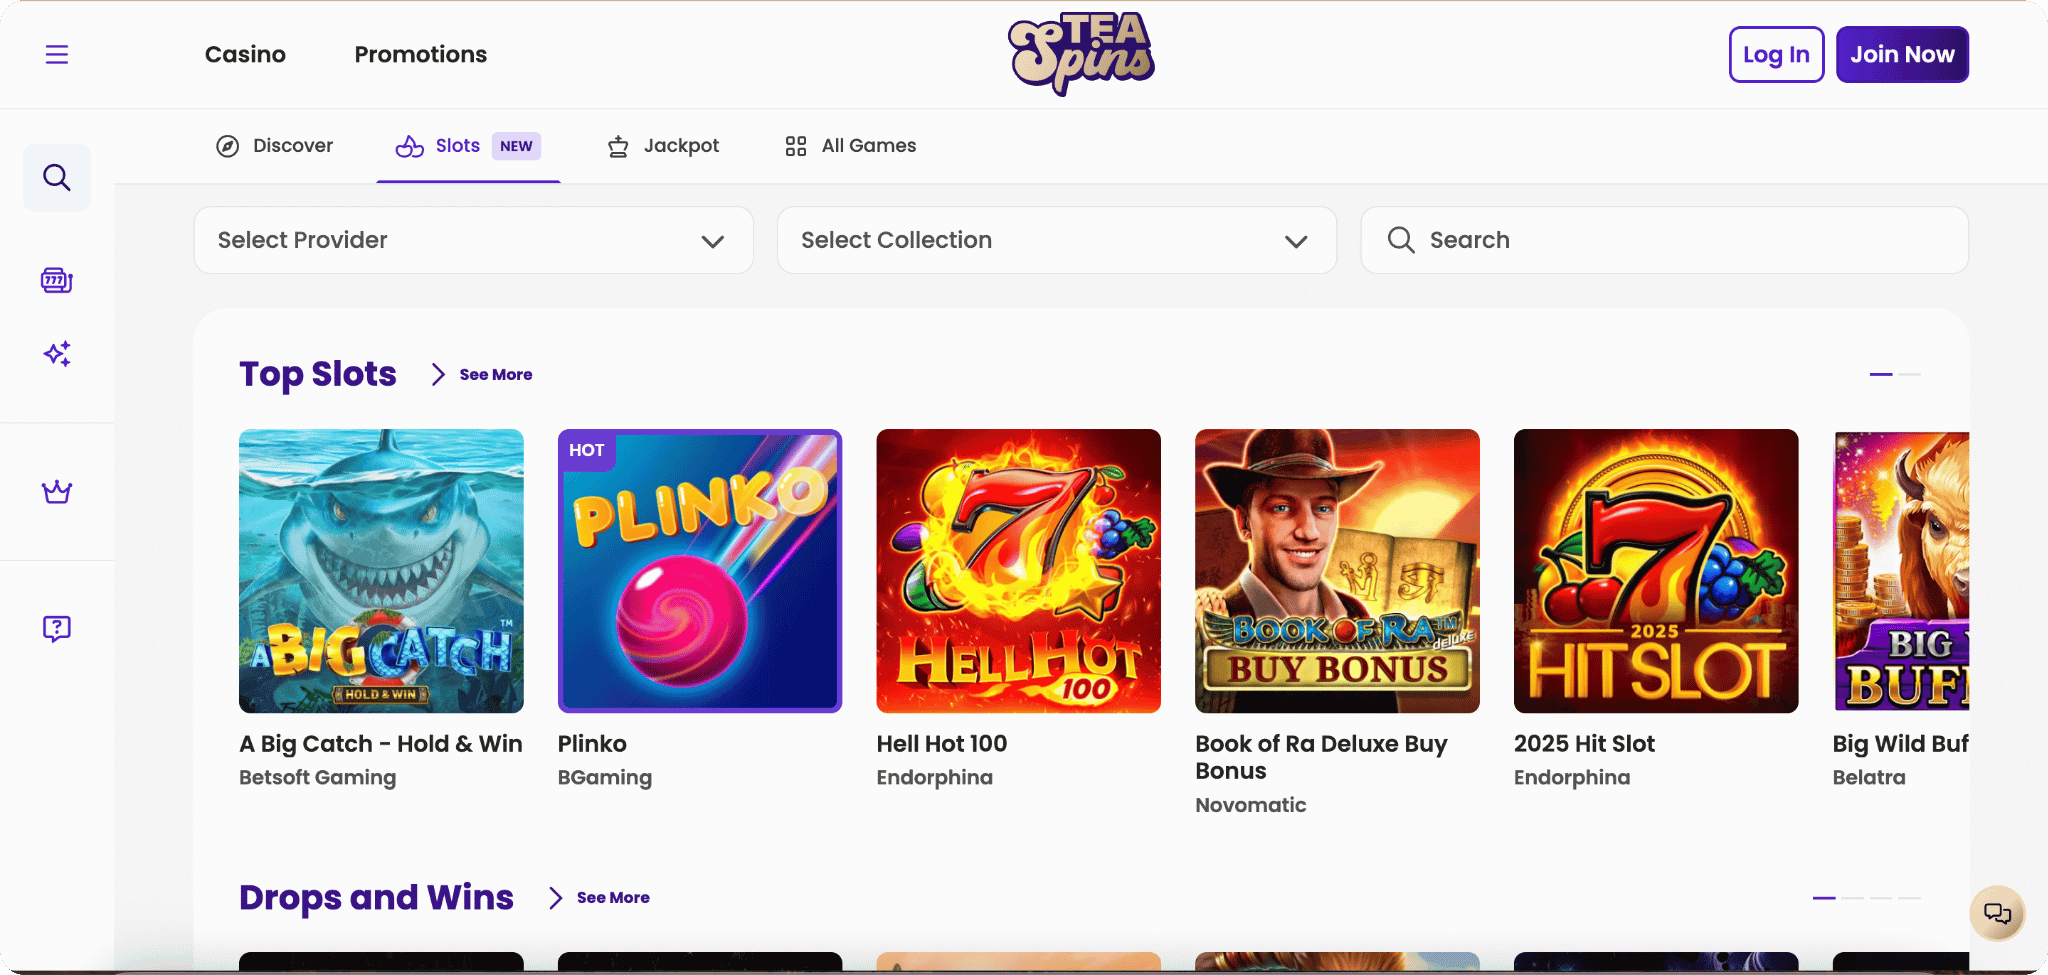
Task: Click the Tea Spins logo
Action: tap(1081, 54)
